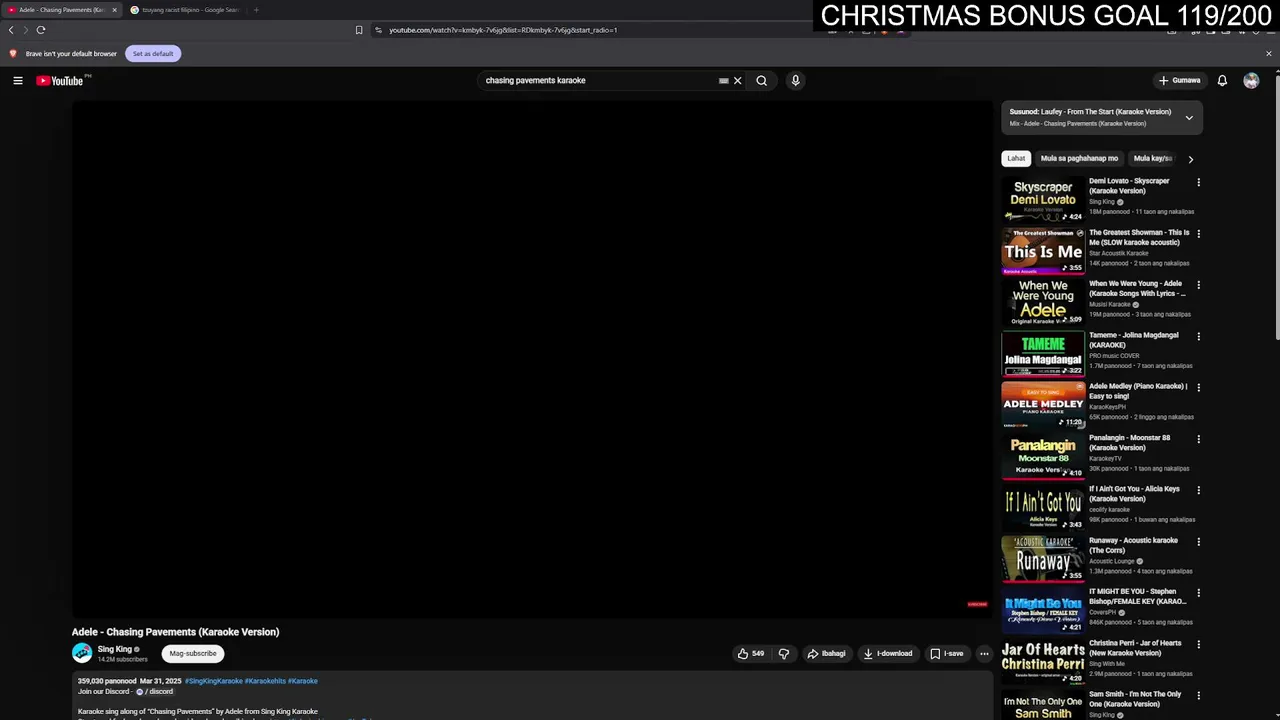
Task: Run search with the magnifier icon
Action: (x=762, y=80)
